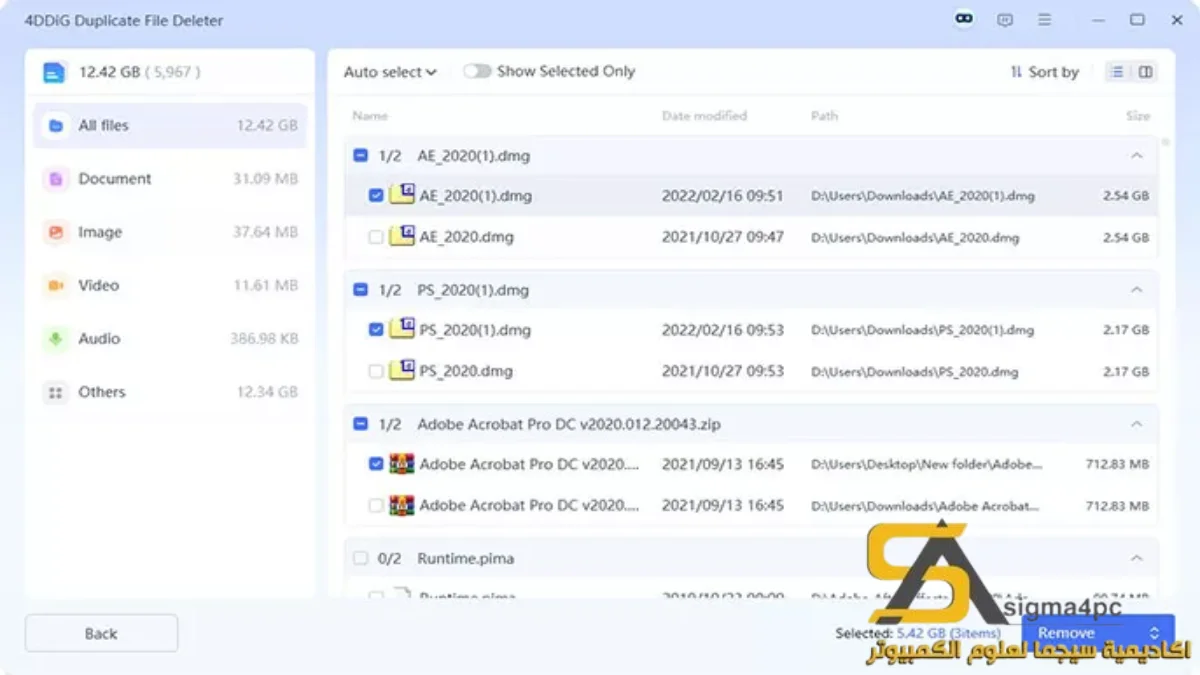Click the Size column header

pos(1138,116)
